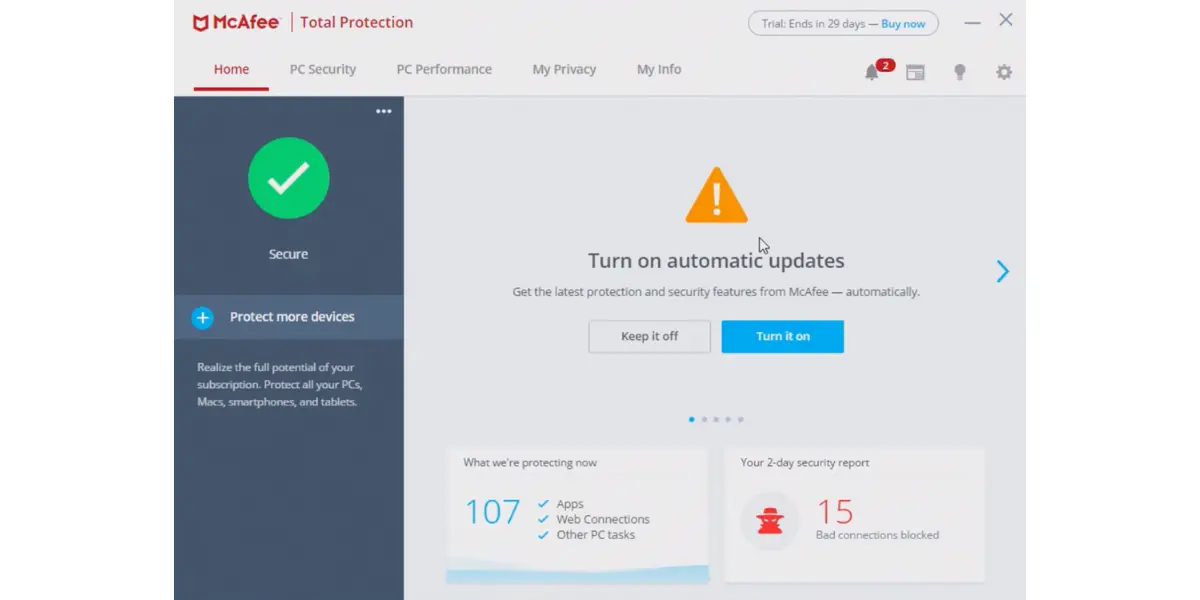Switch to the Home tab
Screen dimensions: 1200x600
231,69
